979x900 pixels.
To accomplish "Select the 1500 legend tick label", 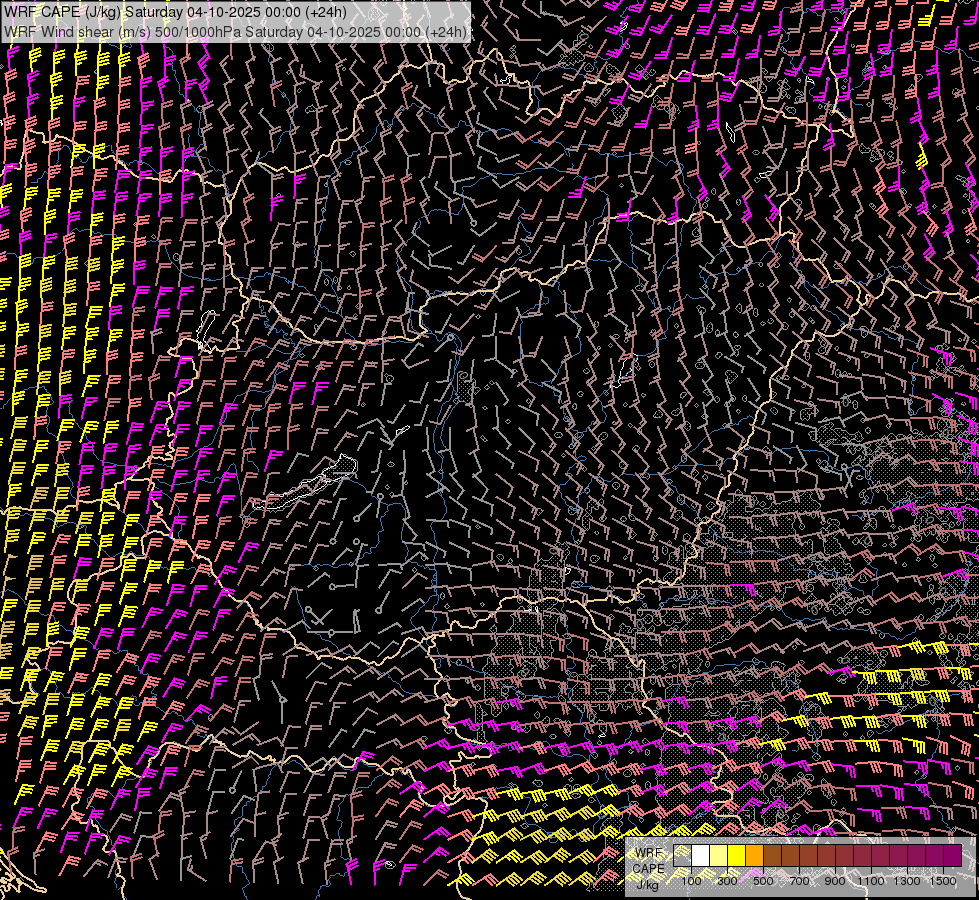I will [x=943, y=881].
